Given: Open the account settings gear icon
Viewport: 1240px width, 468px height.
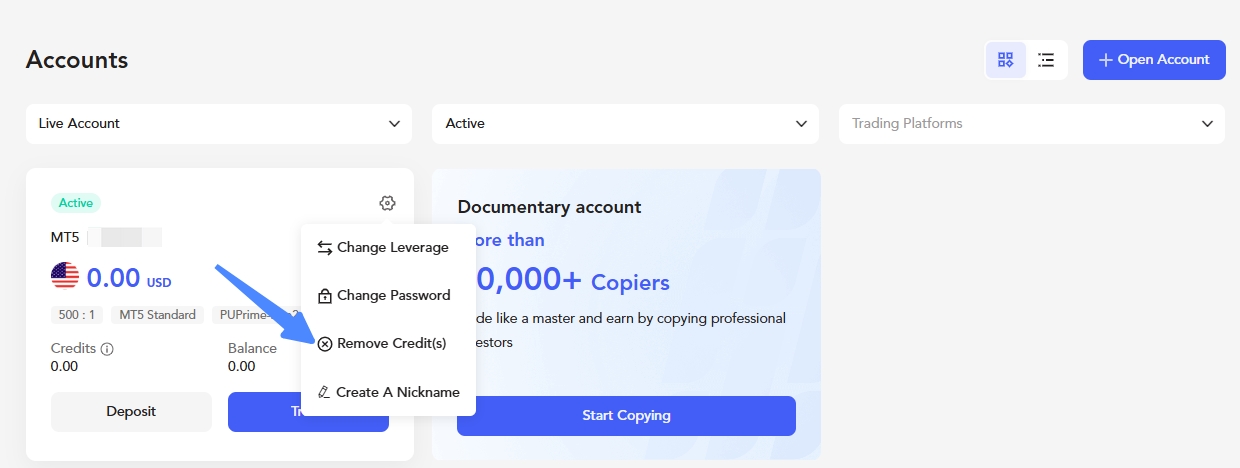Looking at the screenshot, I should pyautogui.click(x=387, y=203).
